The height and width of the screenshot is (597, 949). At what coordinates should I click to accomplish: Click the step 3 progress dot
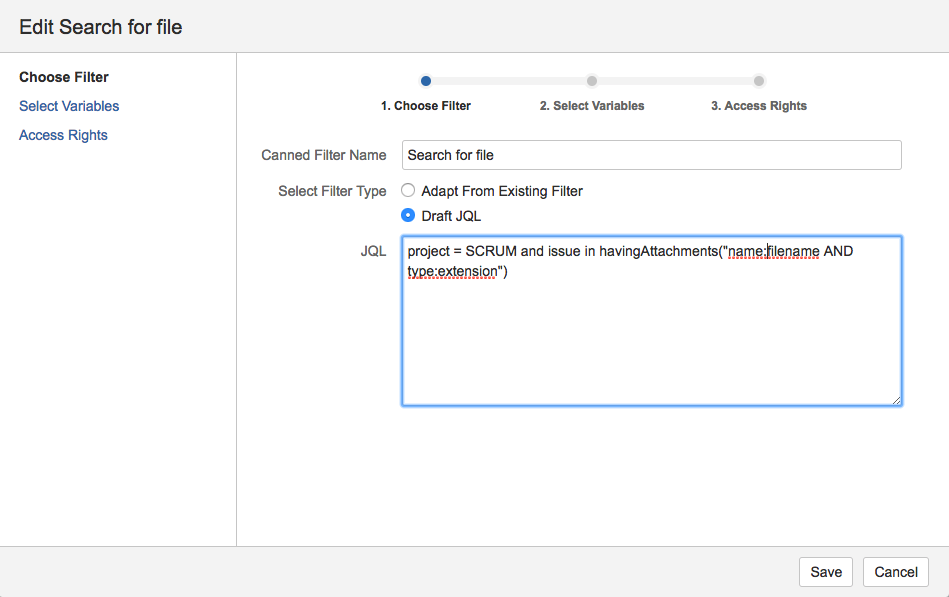tap(758, 81)
